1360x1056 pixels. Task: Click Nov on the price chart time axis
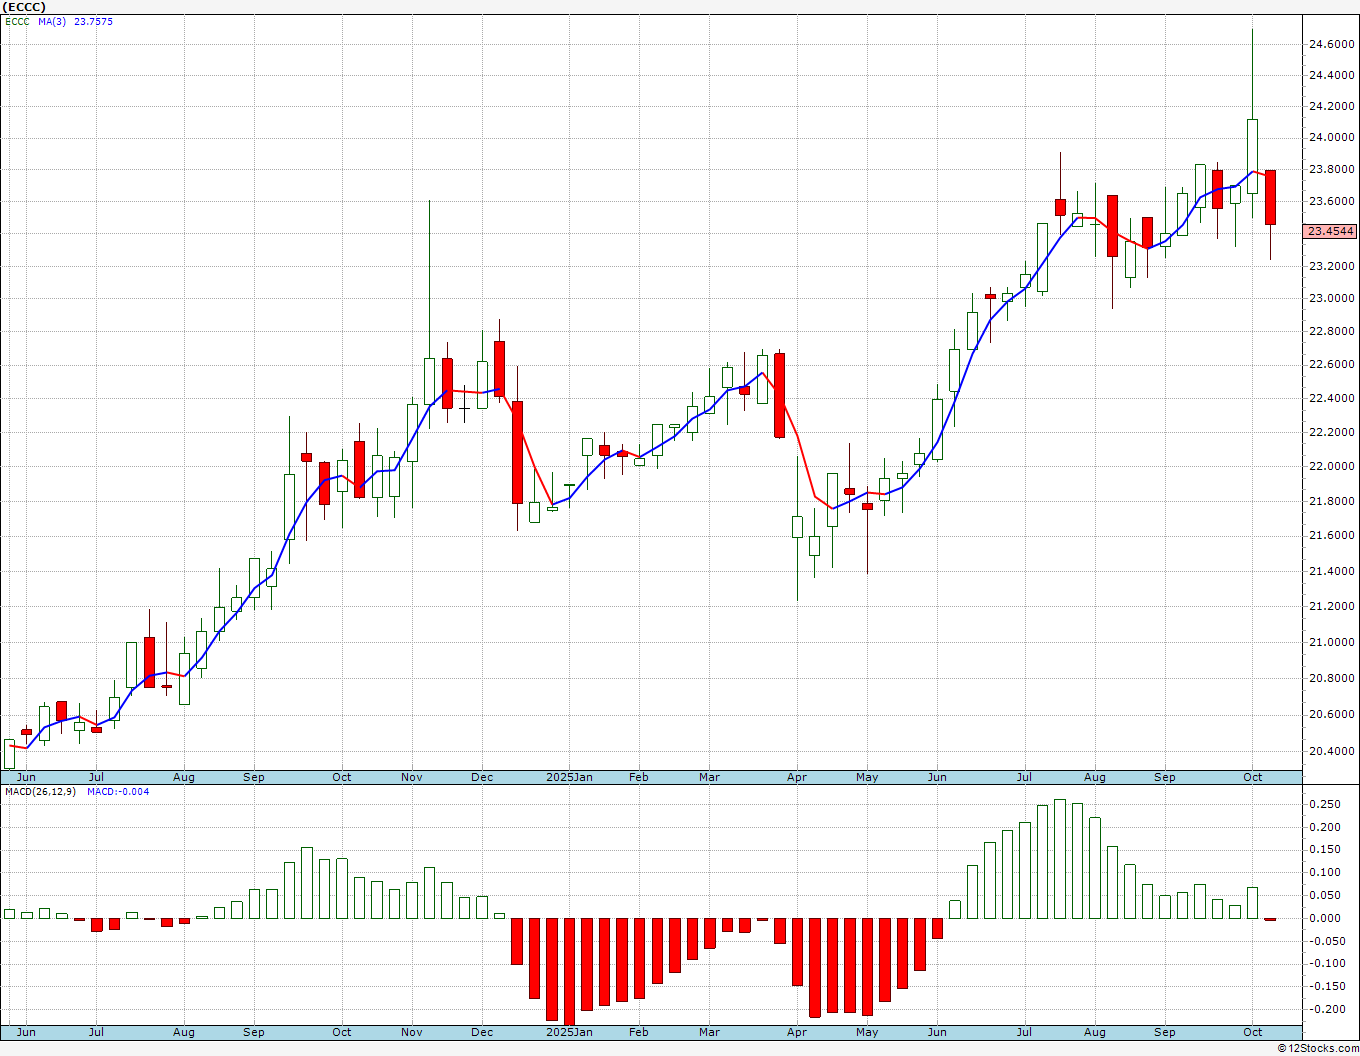412,777
